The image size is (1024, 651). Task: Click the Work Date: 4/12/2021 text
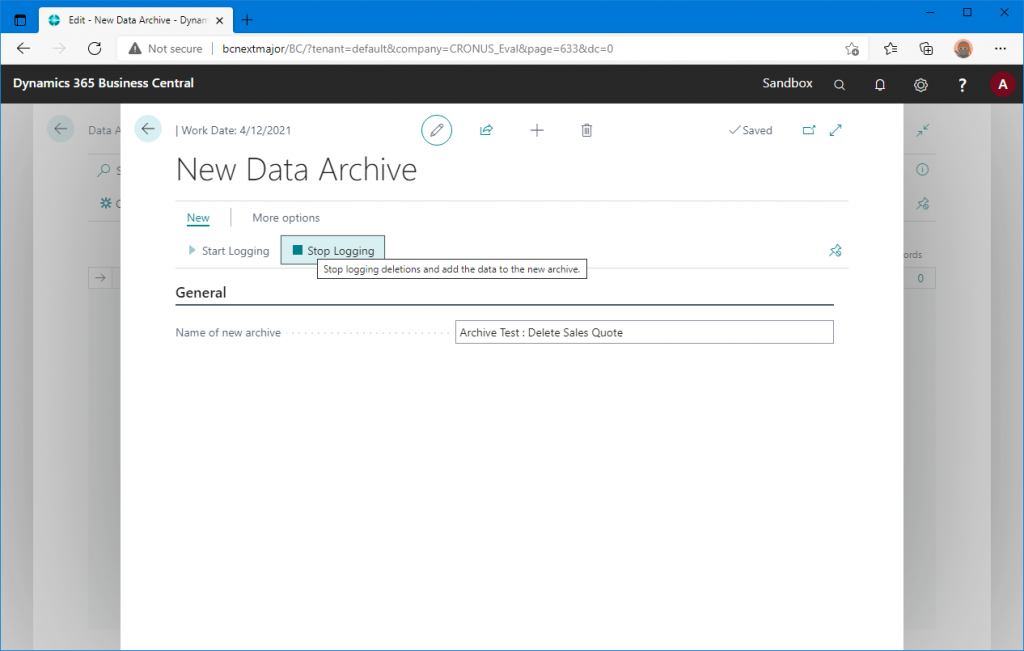point(236,130)
